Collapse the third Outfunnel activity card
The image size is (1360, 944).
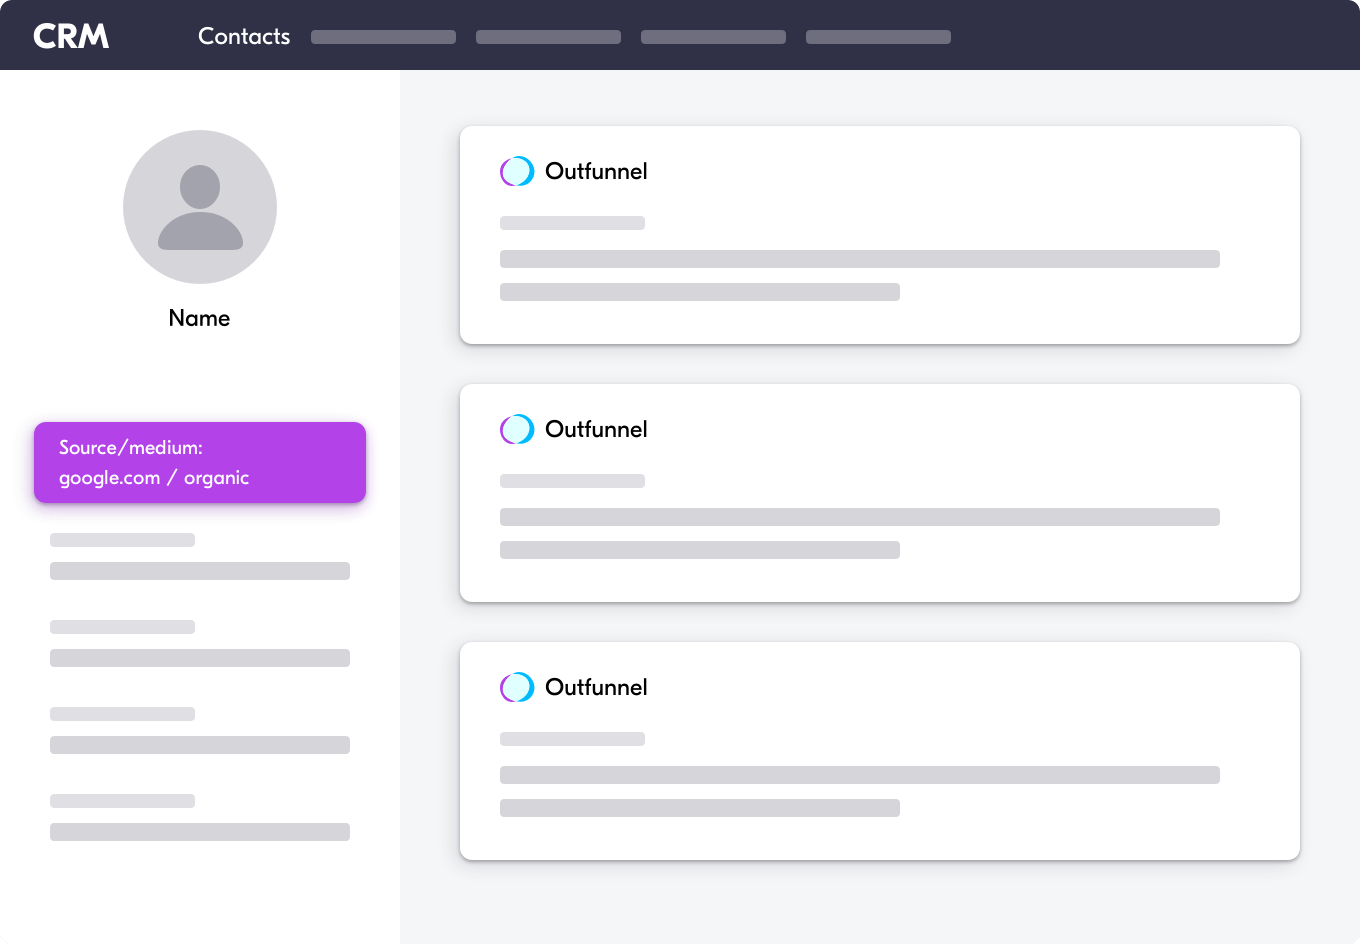(879, 751)
